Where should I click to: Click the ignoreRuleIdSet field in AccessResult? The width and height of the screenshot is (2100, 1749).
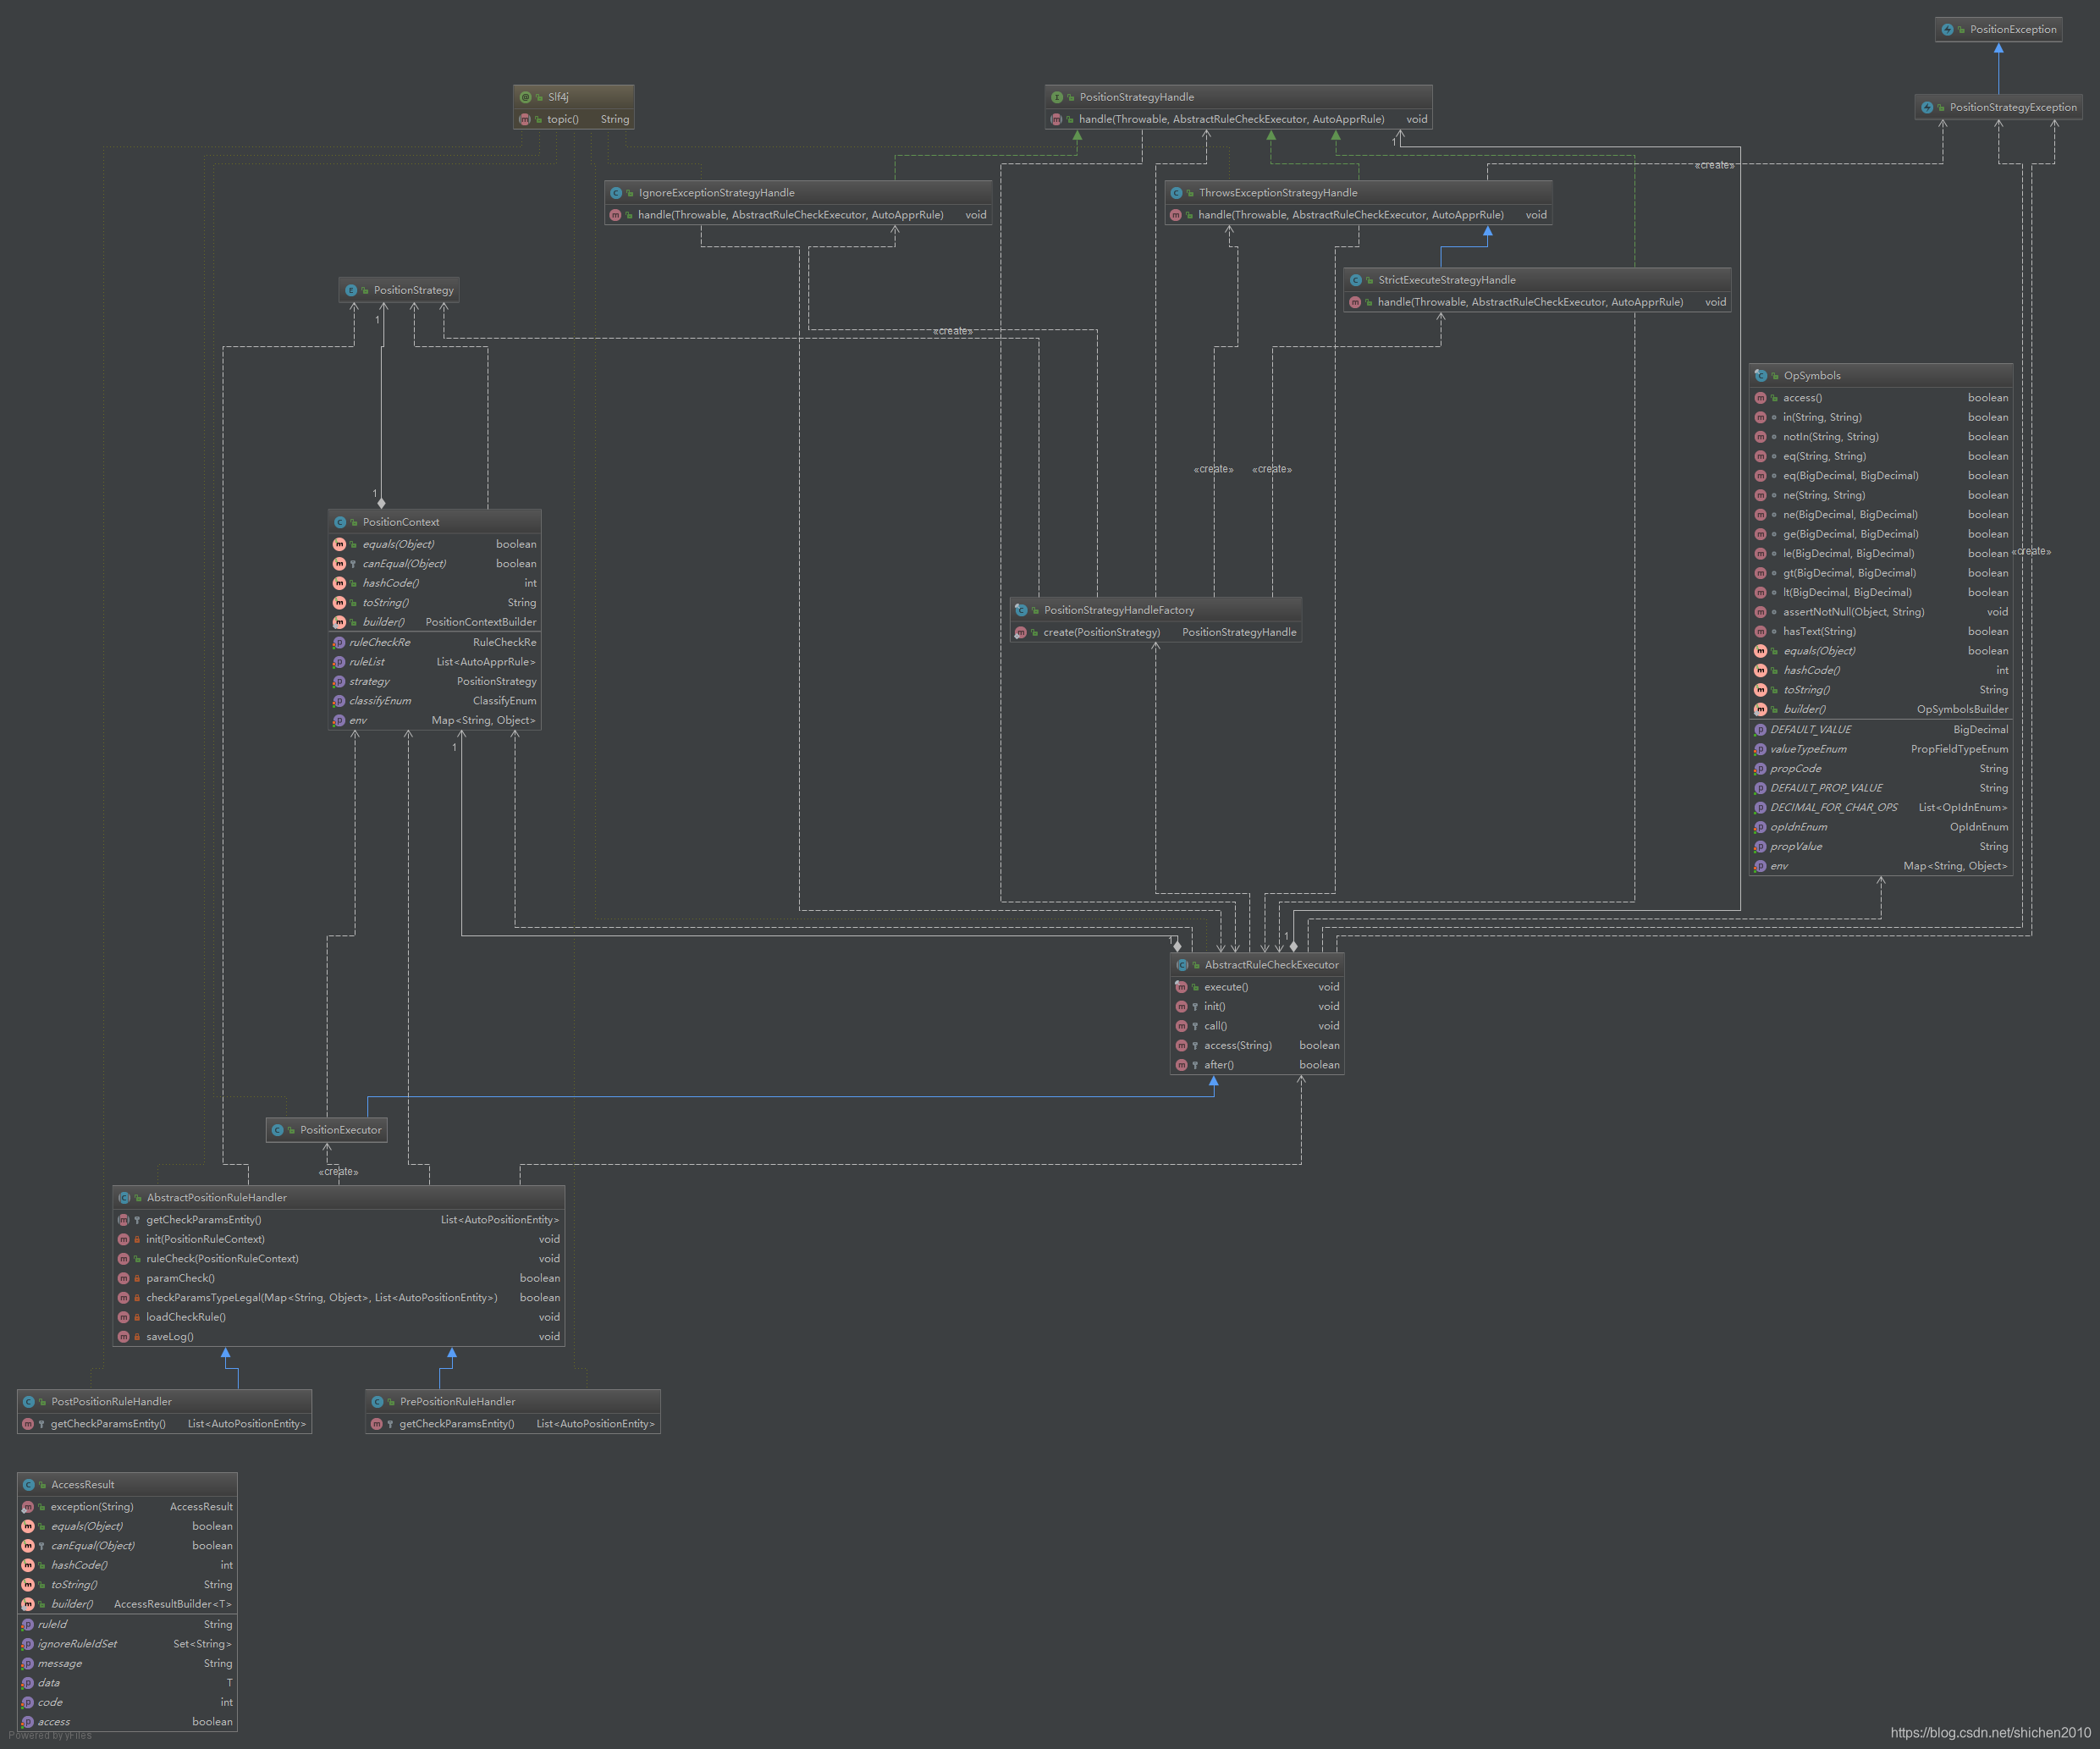click(x=77, y=1644)
